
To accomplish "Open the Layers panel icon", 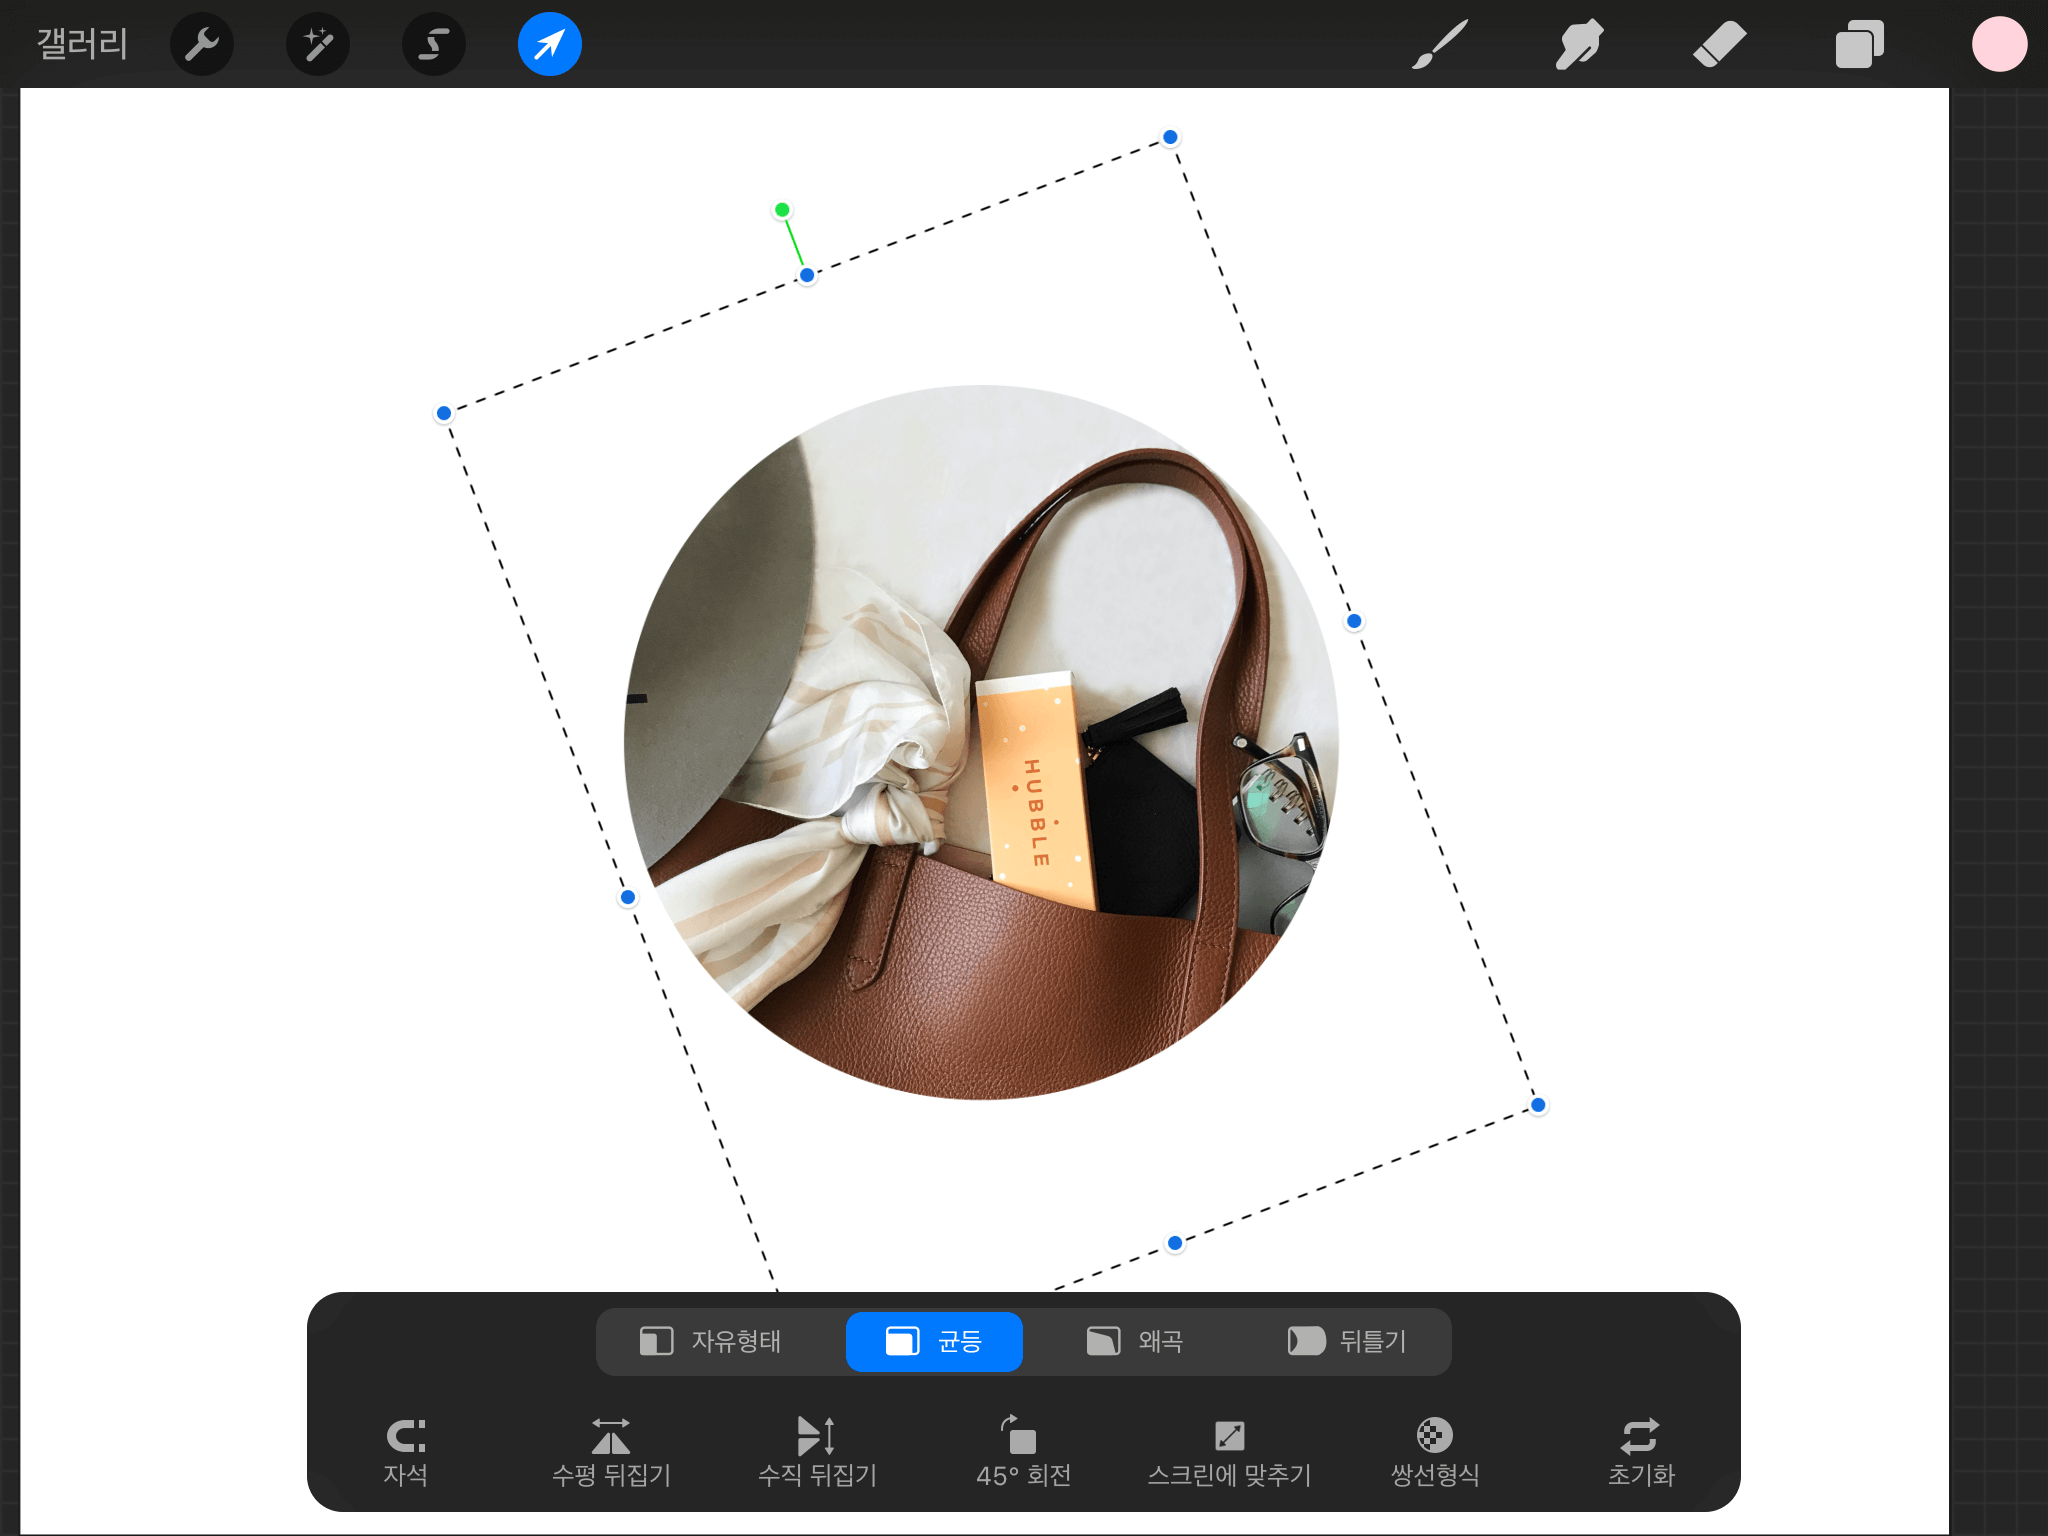I will pos(1859,44).
